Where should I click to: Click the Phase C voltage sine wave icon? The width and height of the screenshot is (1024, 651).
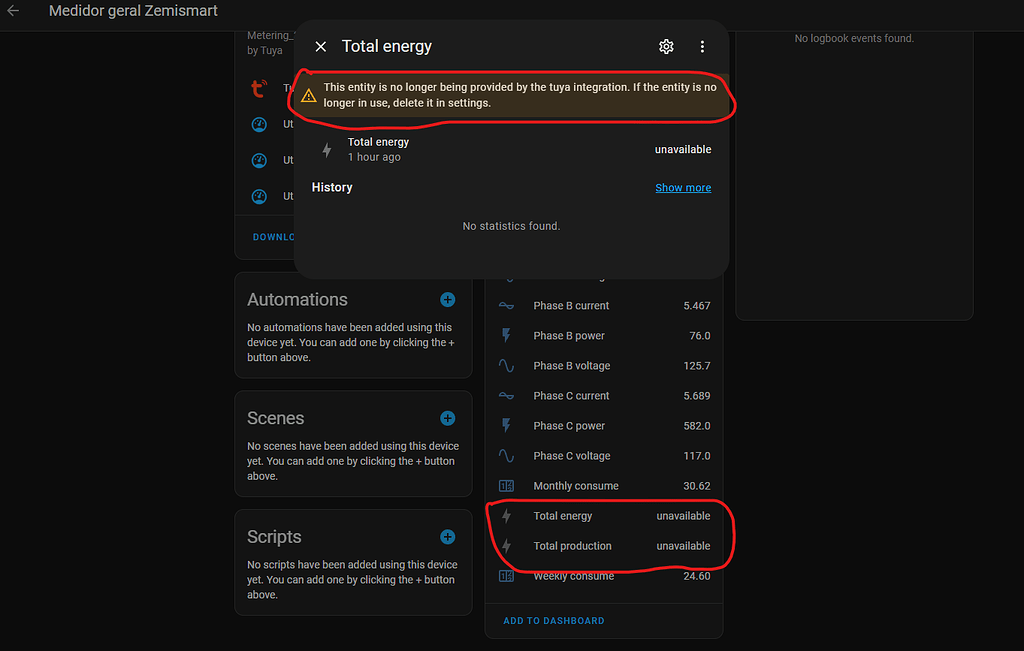[507, 455]
